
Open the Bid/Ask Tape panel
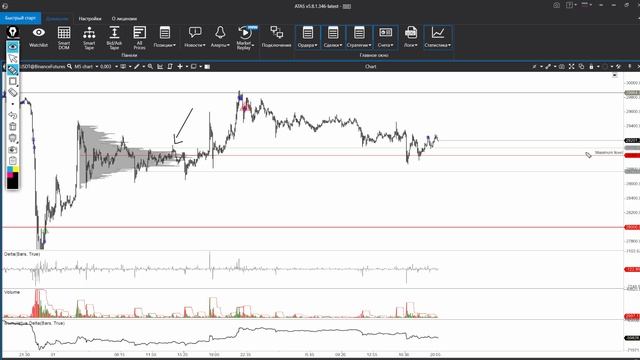pyautogui.click(x=114, y=38)
